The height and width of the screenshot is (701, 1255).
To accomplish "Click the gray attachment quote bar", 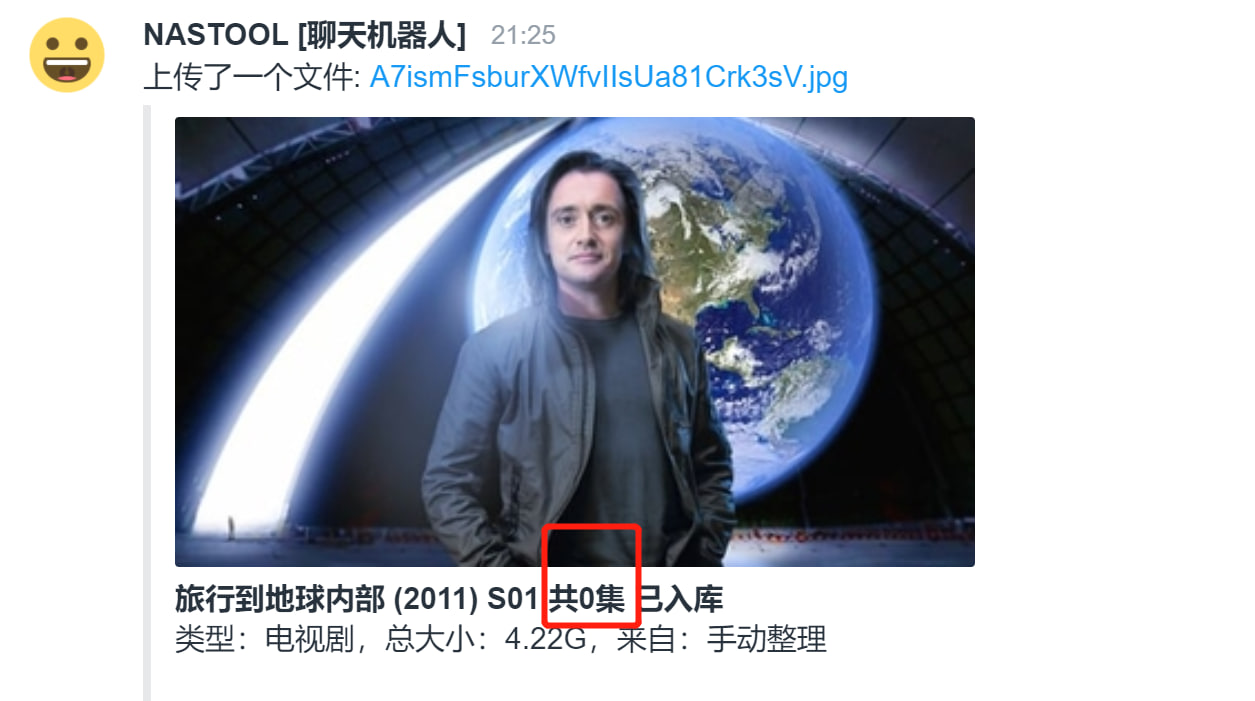I will [x=147, y=402].
